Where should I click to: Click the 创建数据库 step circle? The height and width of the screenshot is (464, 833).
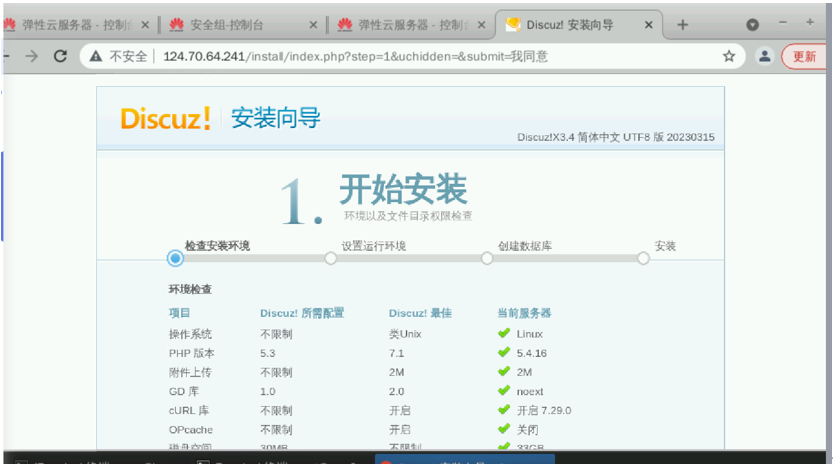[487, 258]
